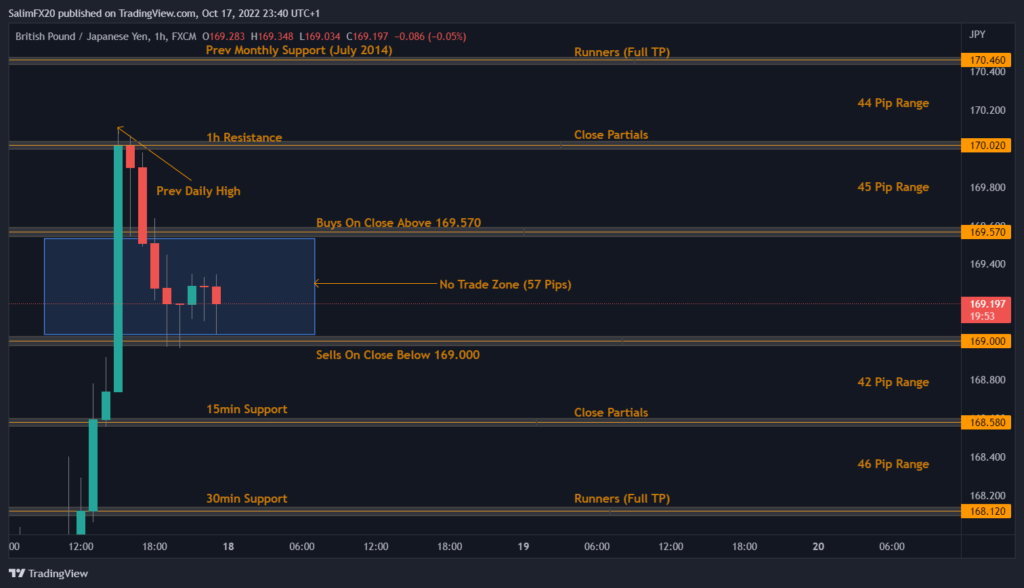Click the 168.580 price axis label
Screen dimensions: 1024x588
[988, 424]
